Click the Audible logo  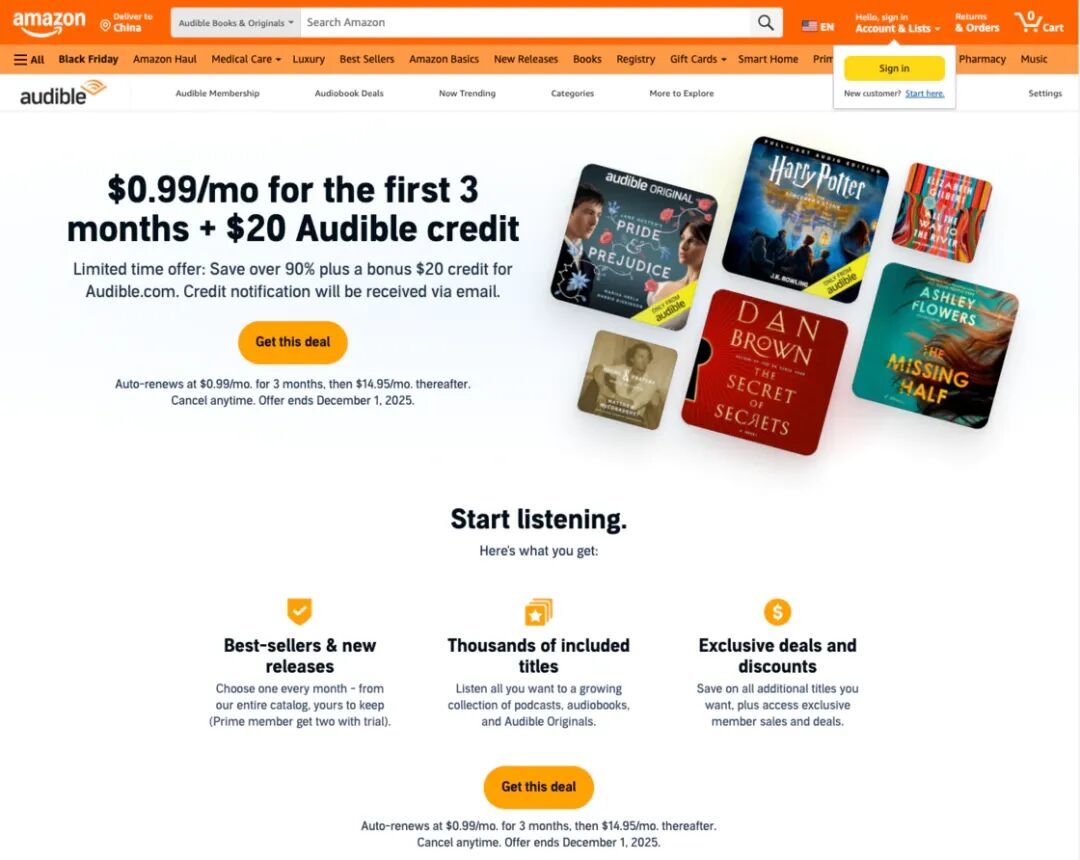(x=63, y=93)
